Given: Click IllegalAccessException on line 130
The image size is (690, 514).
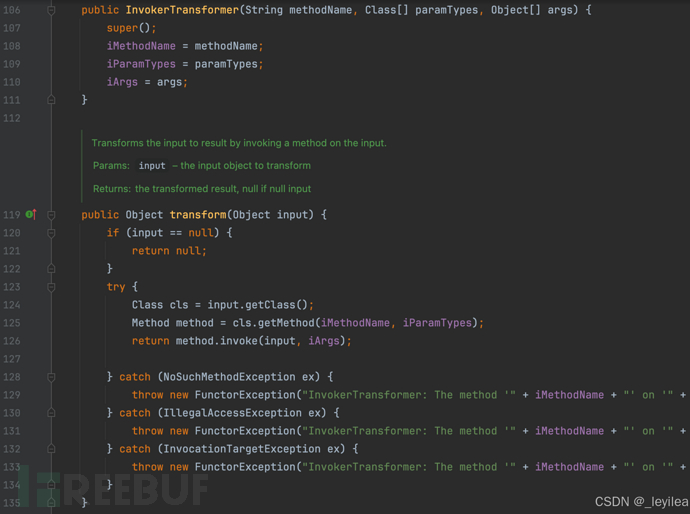Looking at the screenshot, I should [232, 413].
